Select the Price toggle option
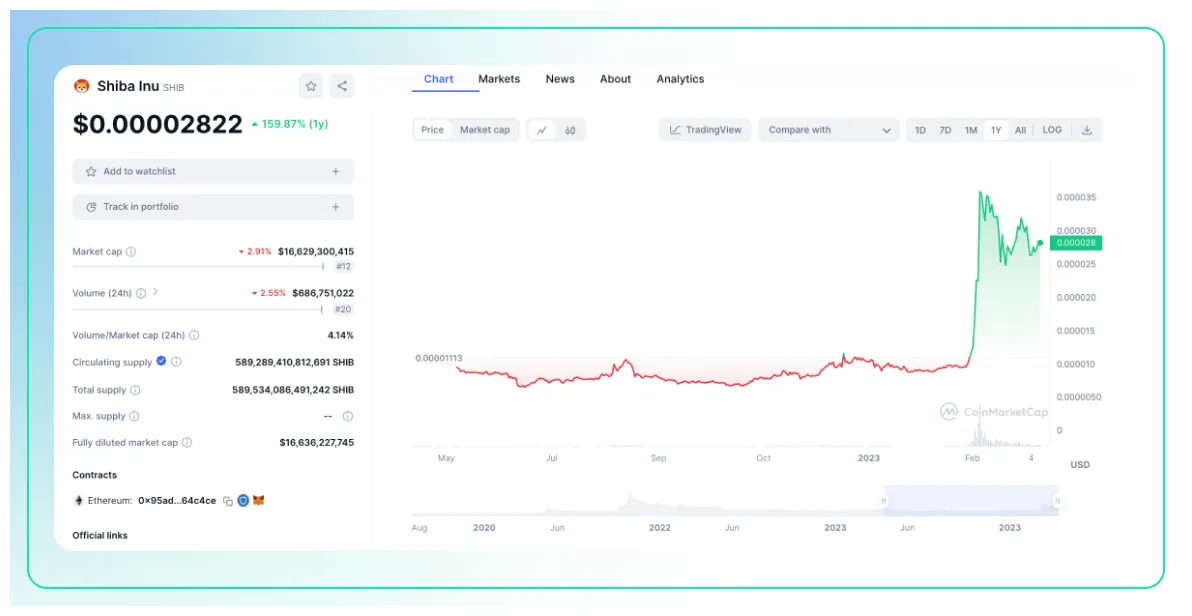Screen dimensions: 1192x616 tap(431, 129)
